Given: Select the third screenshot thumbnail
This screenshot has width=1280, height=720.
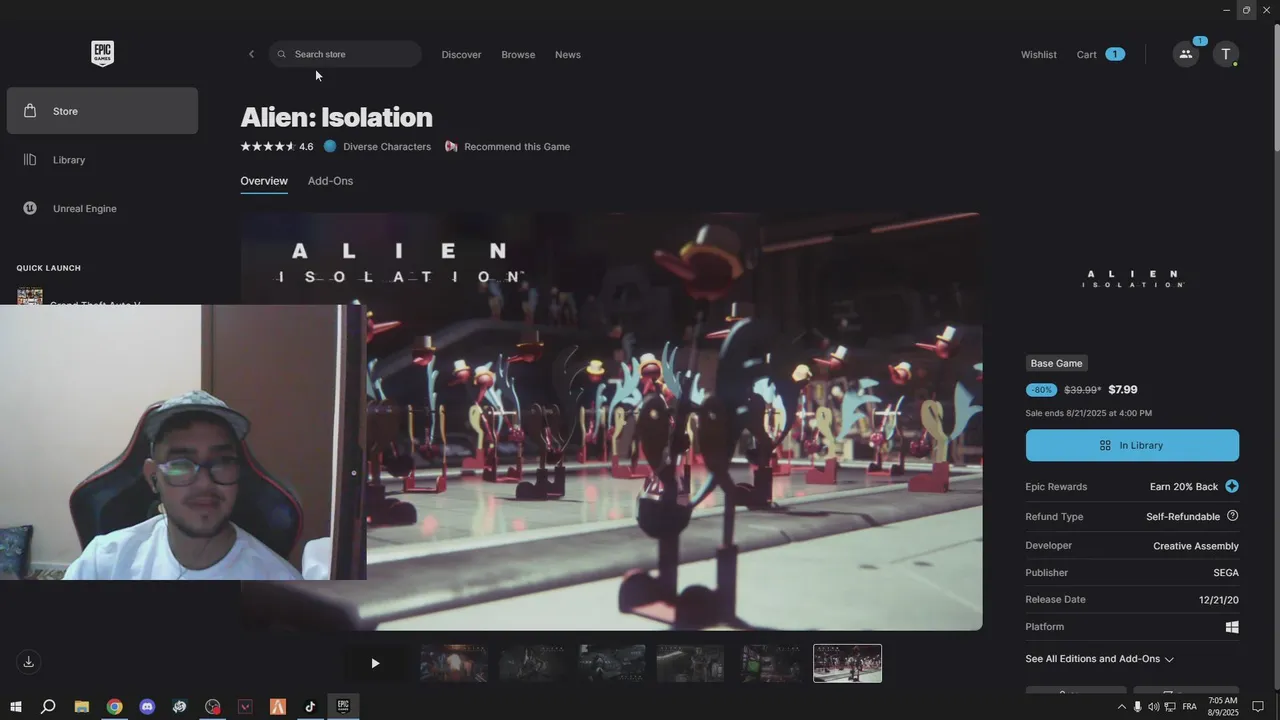Looking at the screenshot, I should [x=612, y=663].
